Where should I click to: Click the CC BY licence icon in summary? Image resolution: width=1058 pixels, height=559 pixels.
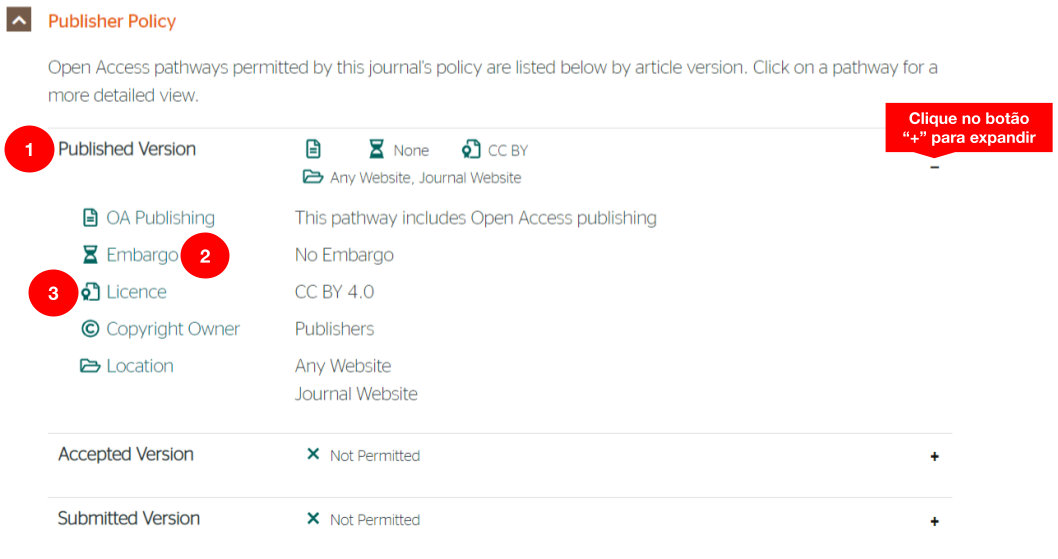(471, 150)
